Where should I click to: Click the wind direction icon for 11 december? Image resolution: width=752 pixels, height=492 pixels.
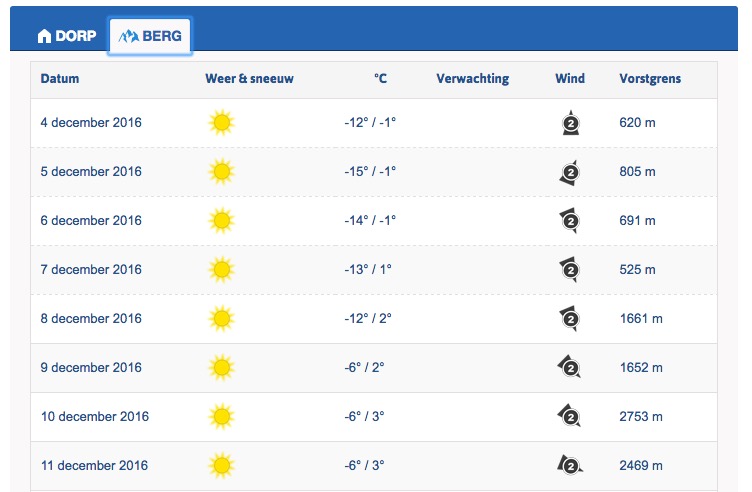[570, 465]
